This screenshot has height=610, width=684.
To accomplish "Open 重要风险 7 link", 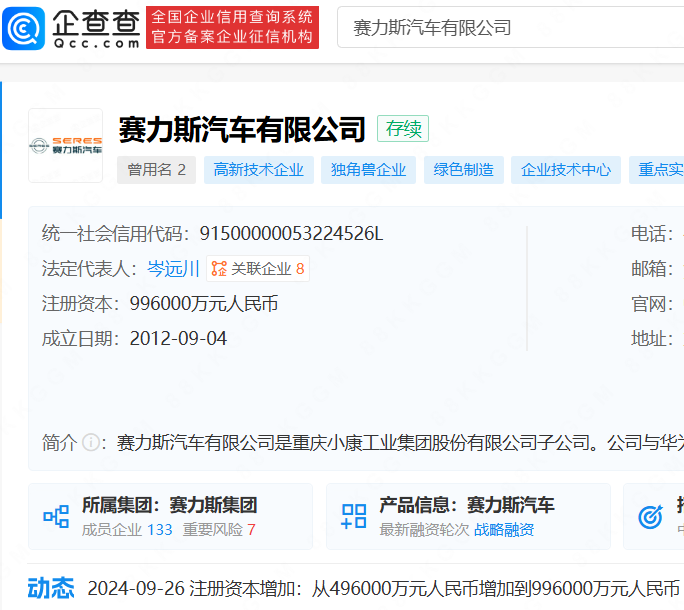I will click(219, 530).
